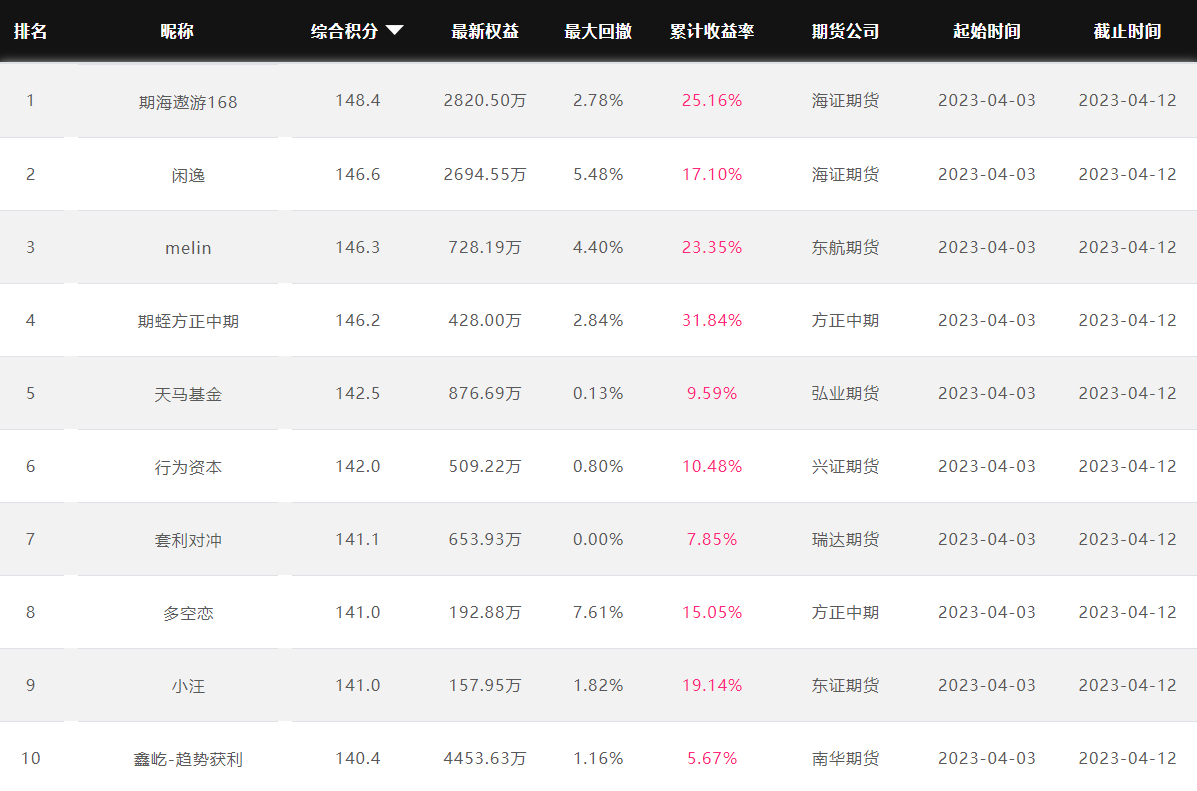Open nickname 小汪
1197x791 pixels.
(x=188, y=686)
